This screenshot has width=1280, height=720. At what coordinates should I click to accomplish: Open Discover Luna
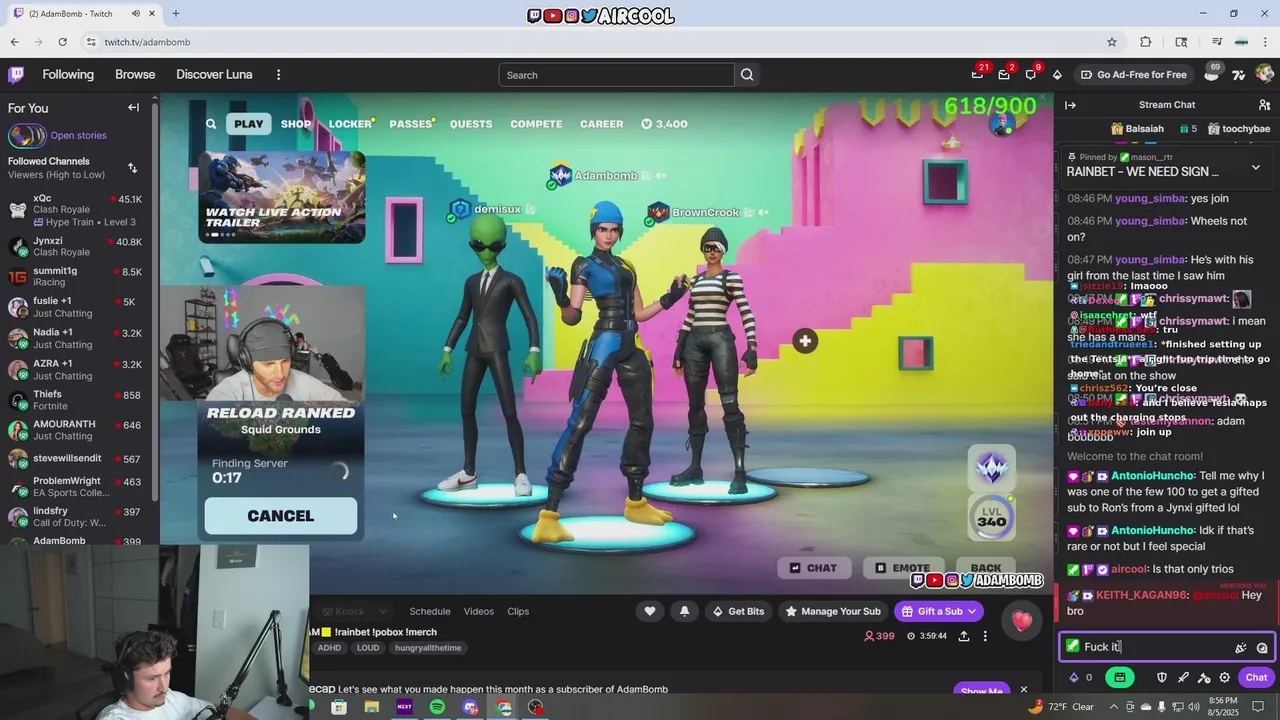click(x=214, y=75)
